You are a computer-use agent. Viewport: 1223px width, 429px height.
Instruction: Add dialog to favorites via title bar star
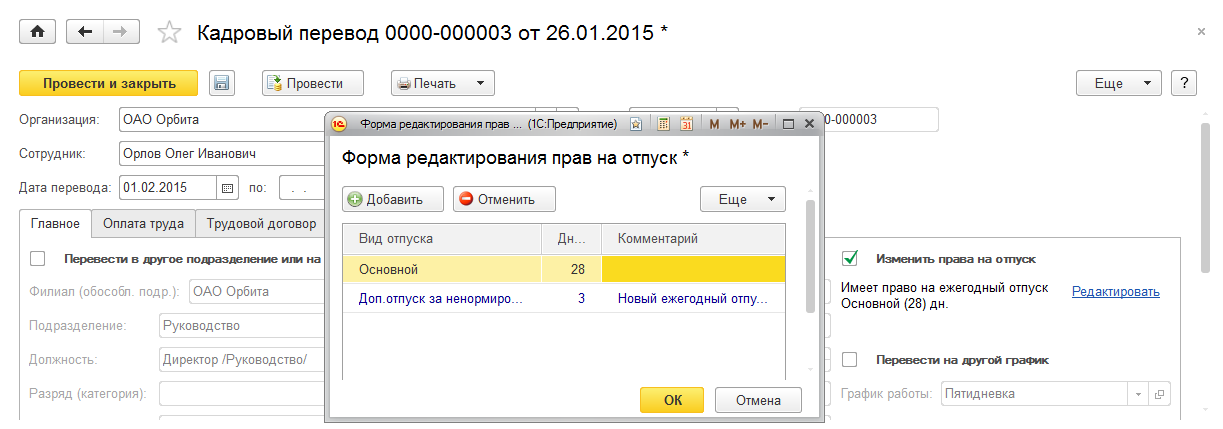tap(636, 124)
